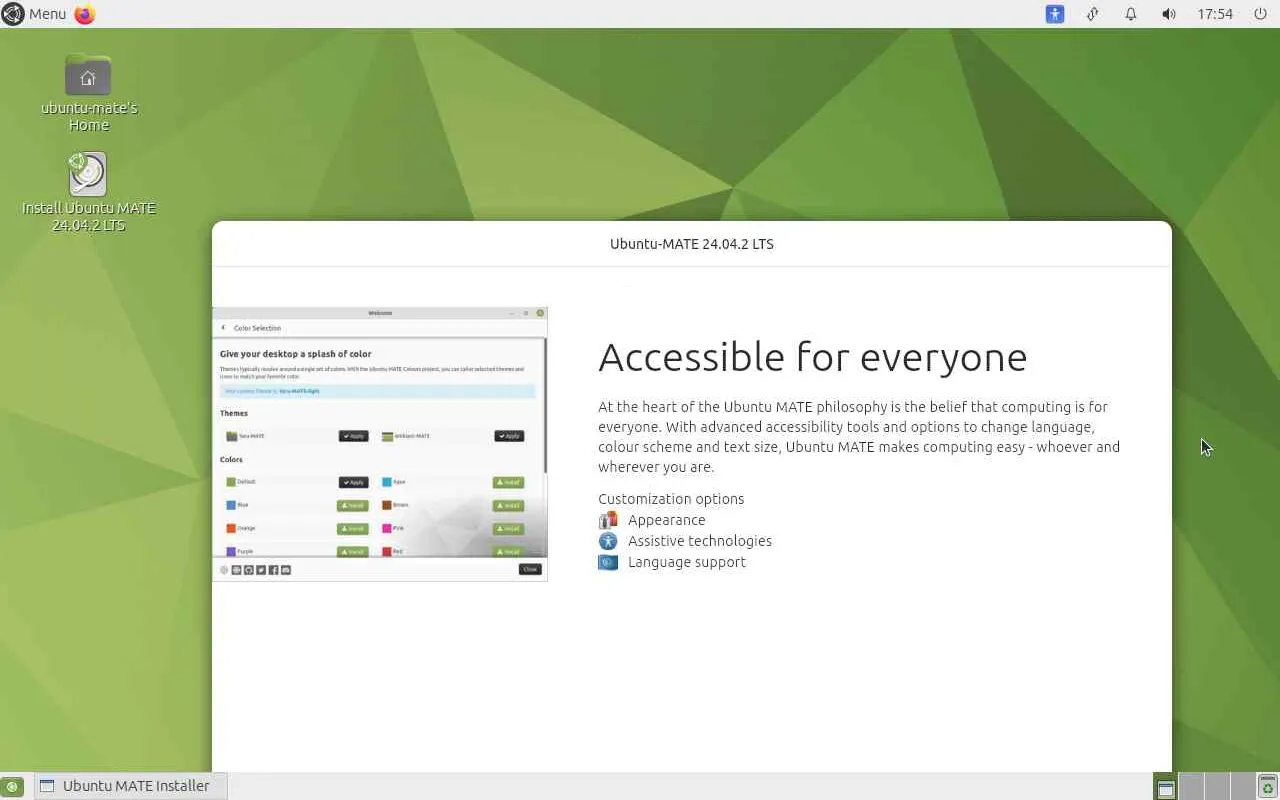Click the Color Selection slideshow screenshot

click(x=380, y=444)
